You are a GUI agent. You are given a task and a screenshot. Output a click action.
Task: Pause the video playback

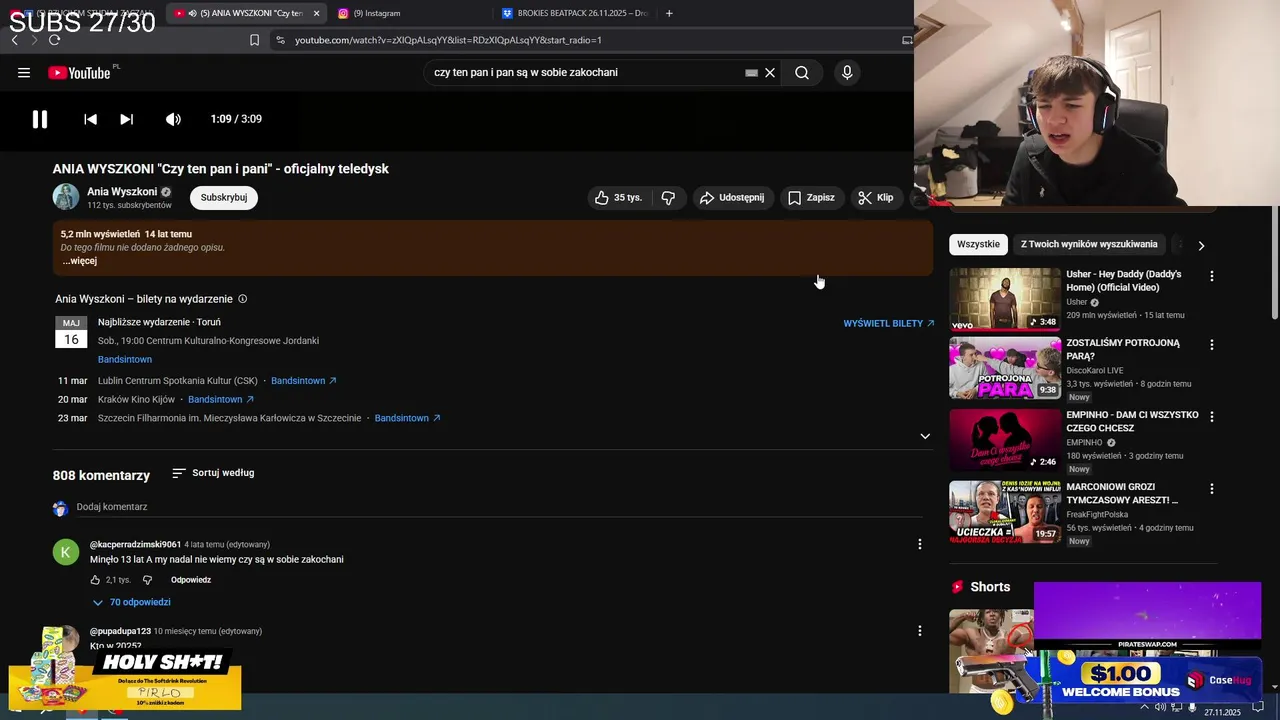coord(40,119)
